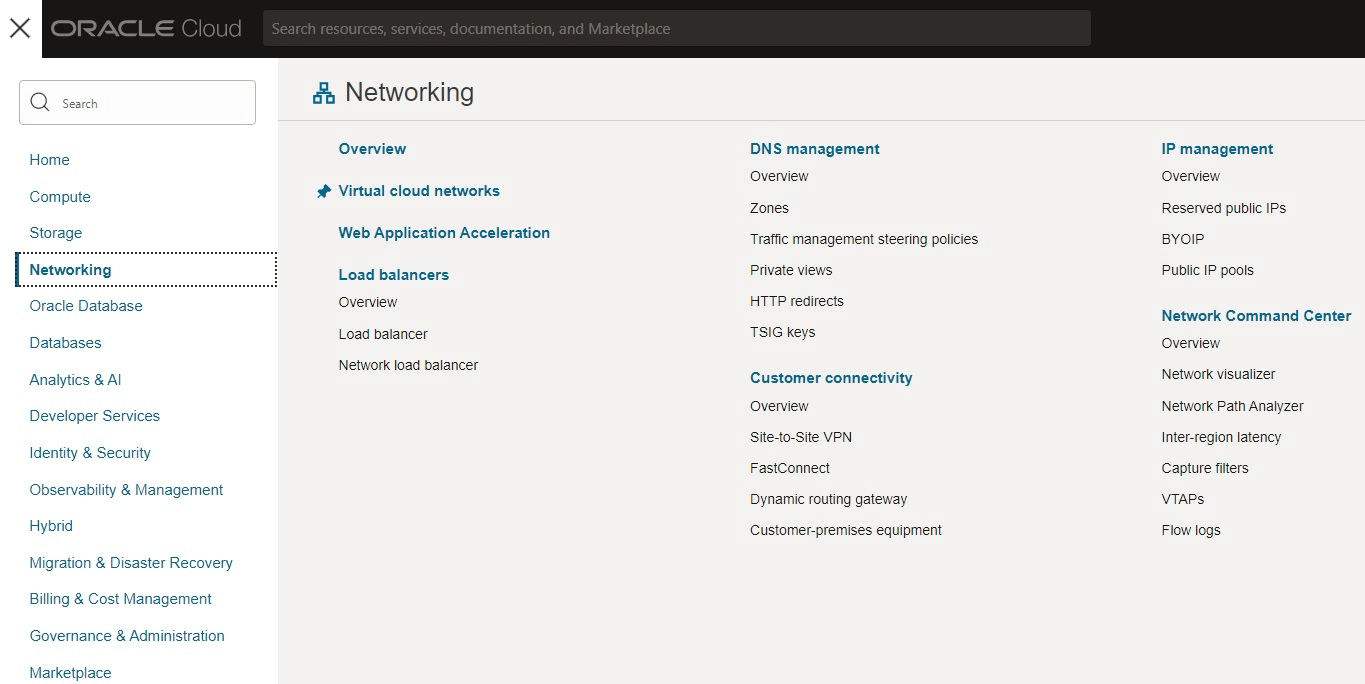Select Site-to-Site VPN link
Screen dimensions: 1365x684
tap(801, 437)
